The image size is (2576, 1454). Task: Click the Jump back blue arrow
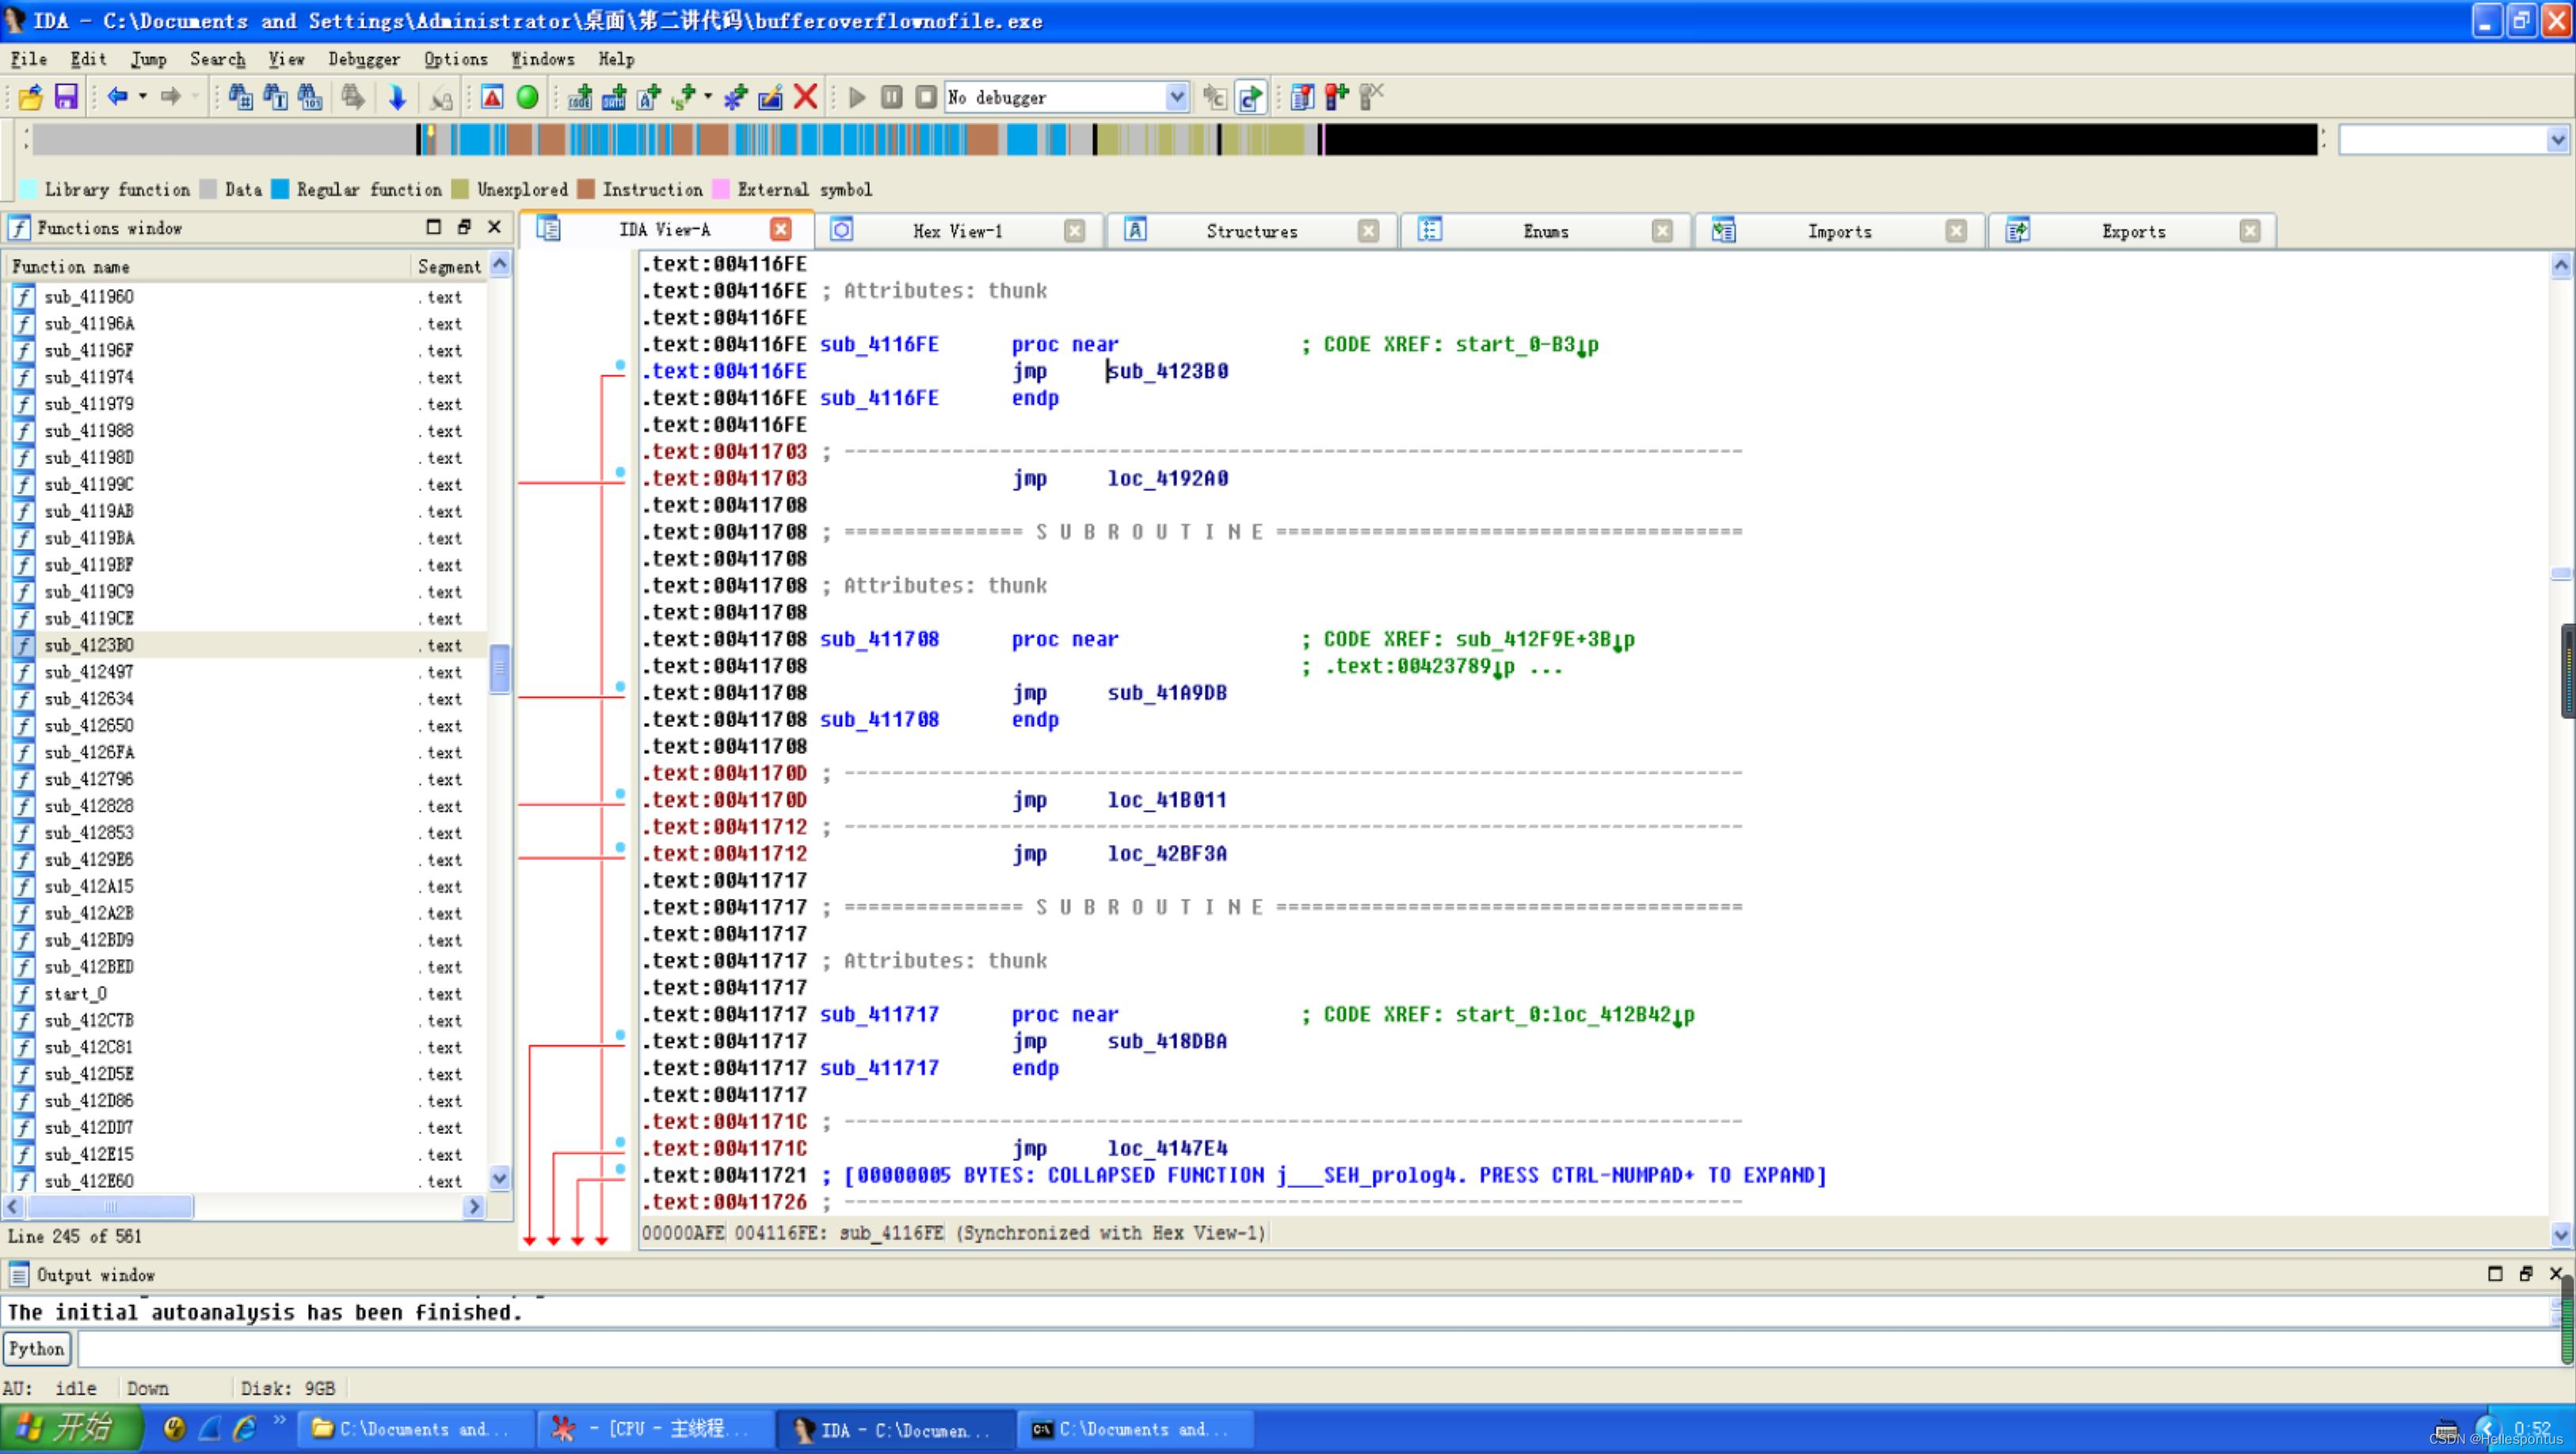click(117, 97)
